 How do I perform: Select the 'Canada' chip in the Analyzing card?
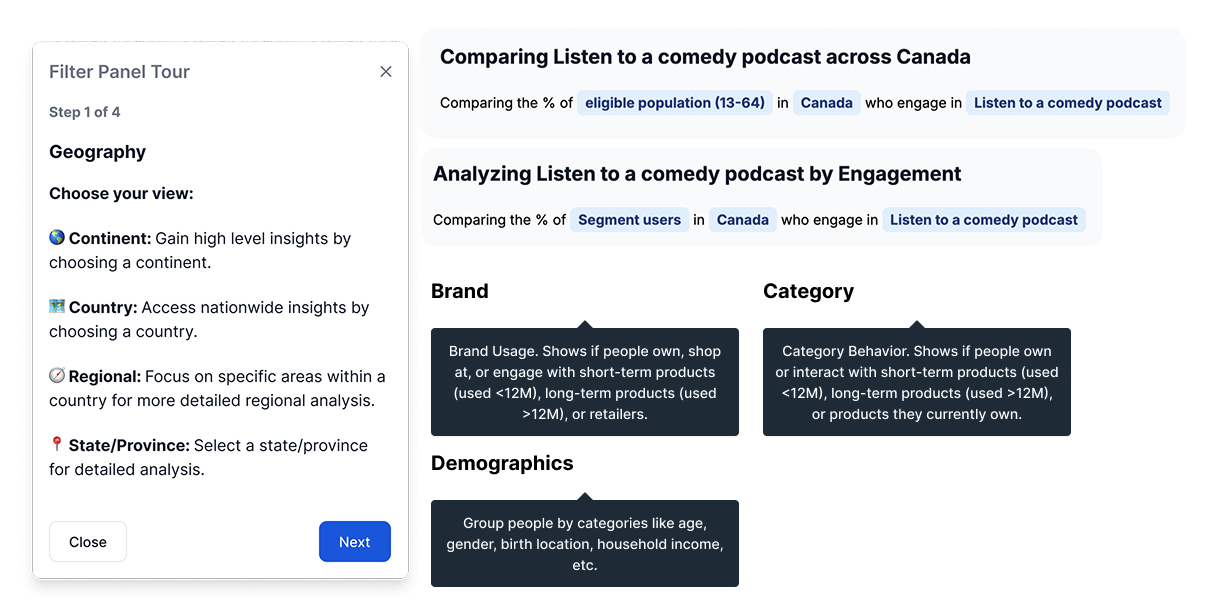(743, 220)
